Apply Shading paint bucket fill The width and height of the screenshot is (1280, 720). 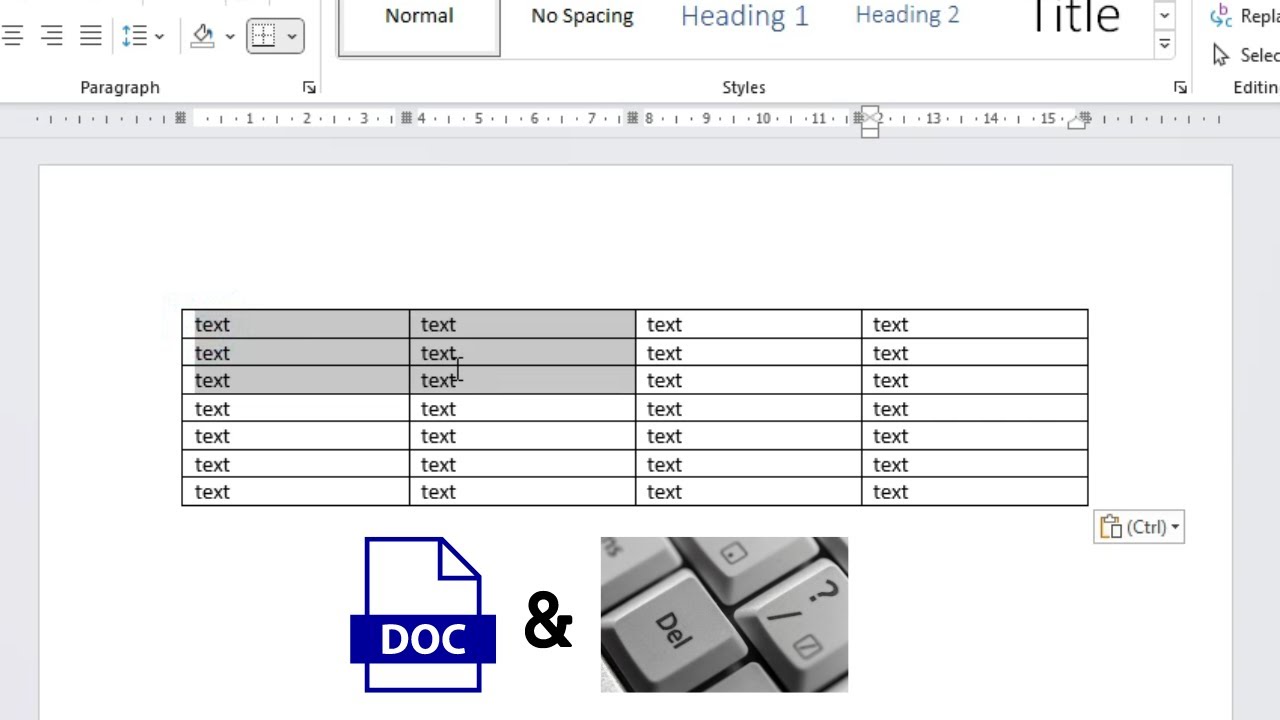(203, 36)
